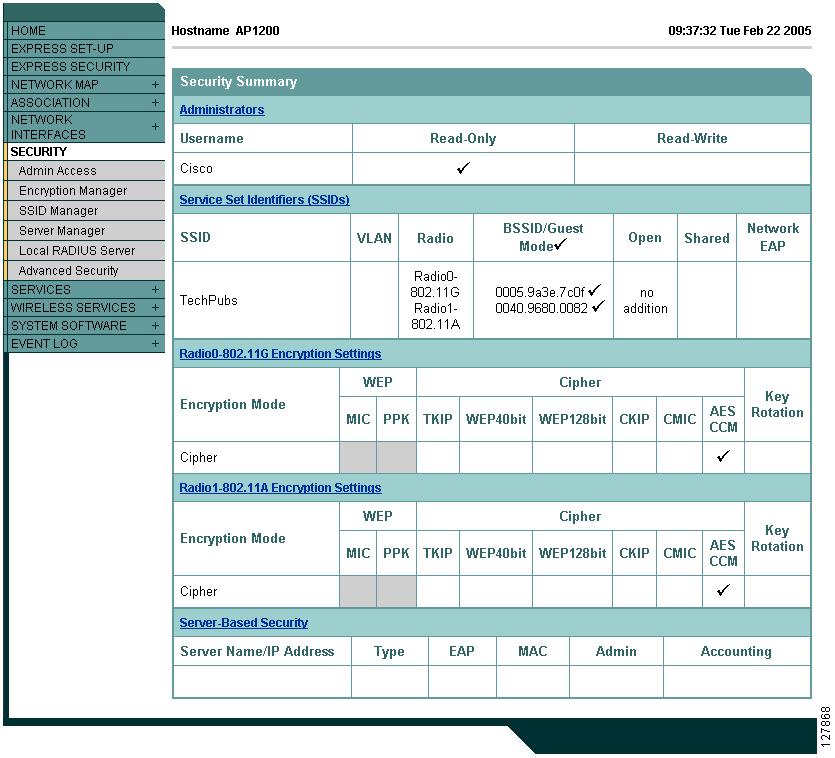Expand ASSOCIATION plus sign
The width and height of the screenshot is (835, 758).
(155, 102)
